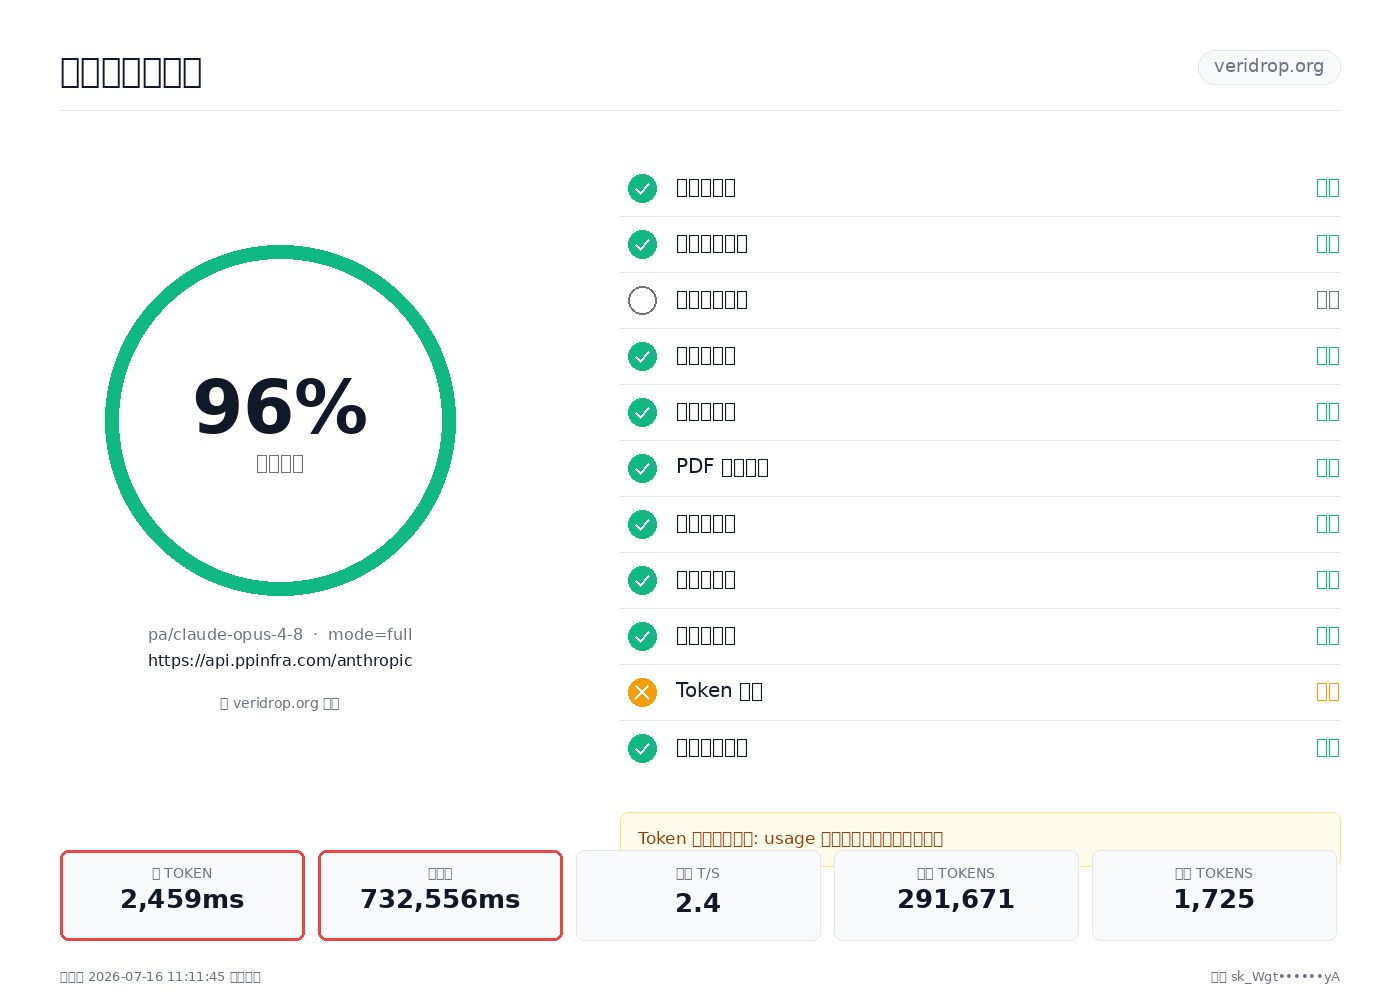The image size is (1400, 1000).
Task: Click the green check below the Token row
Action: tap(642, 748)
